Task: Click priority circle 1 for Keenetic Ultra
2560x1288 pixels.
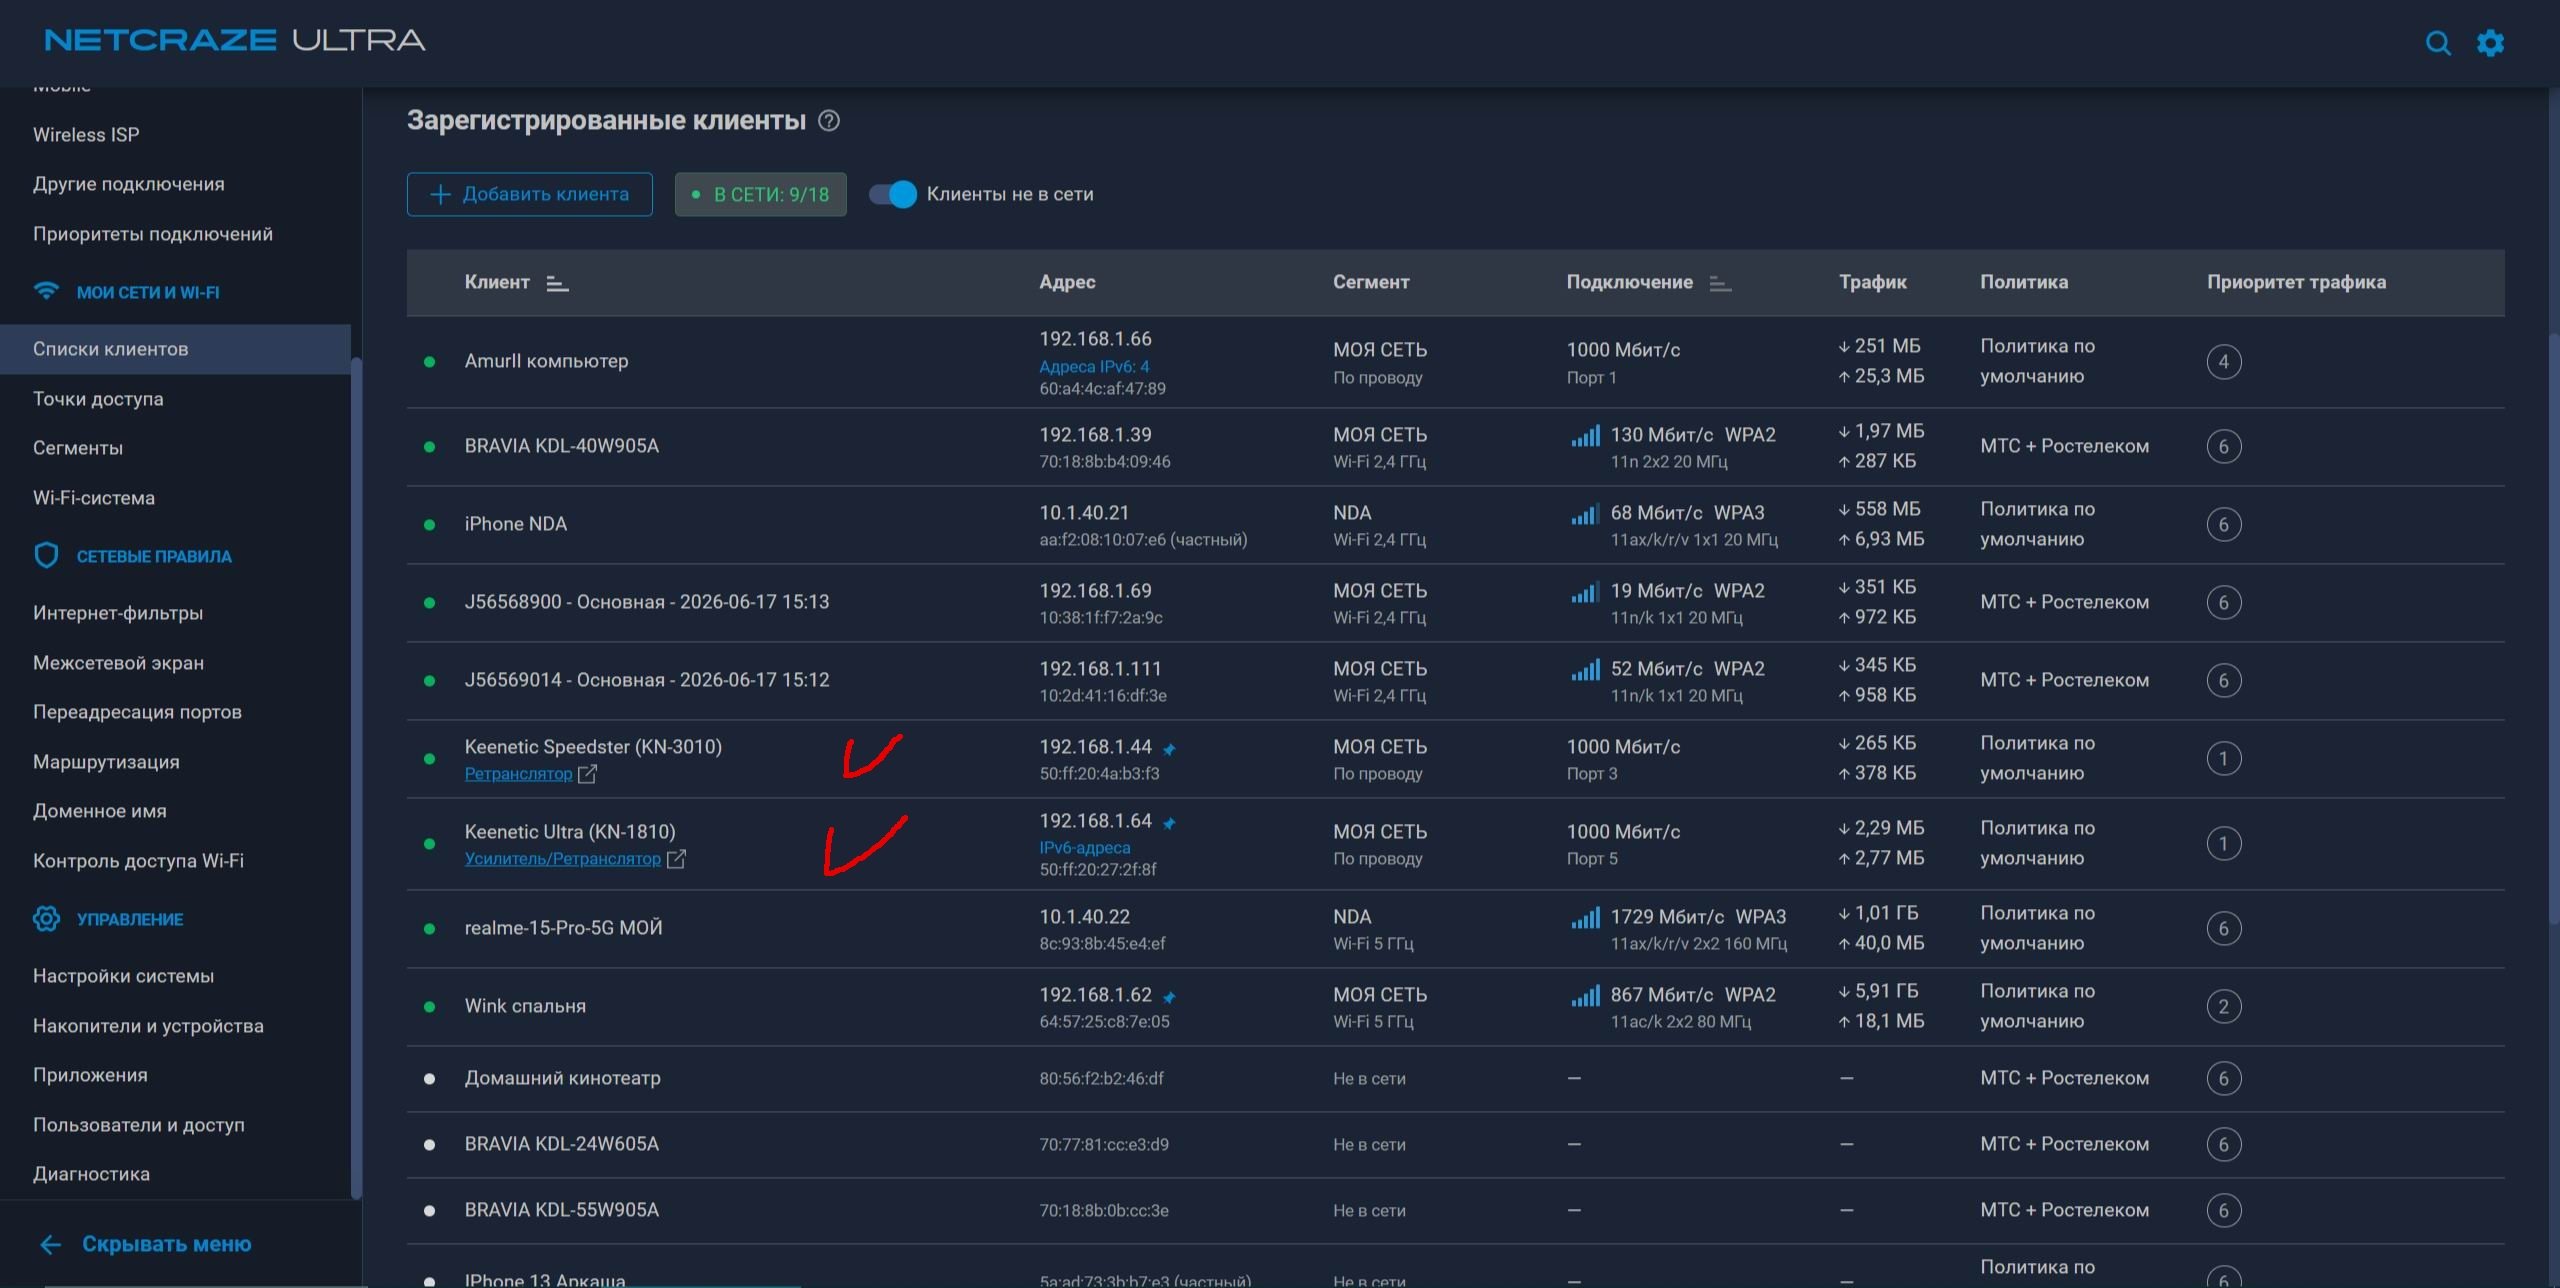Action: 2224,844
